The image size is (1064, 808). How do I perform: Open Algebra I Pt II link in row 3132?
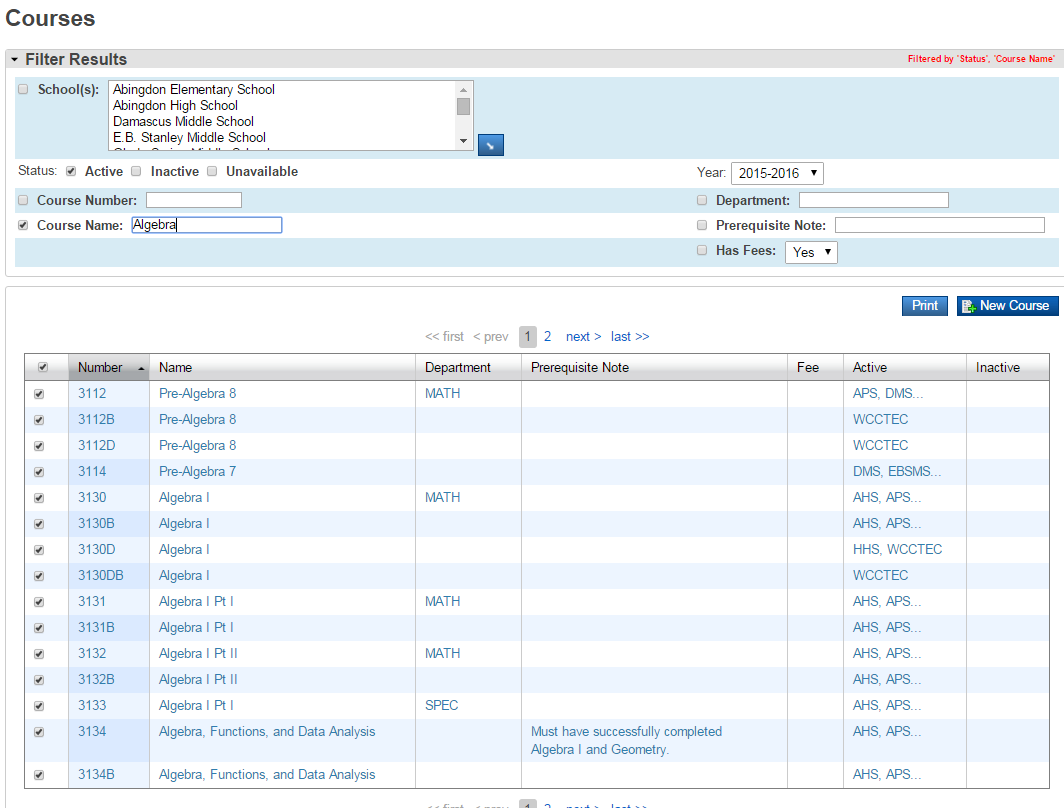click(198, 653)
